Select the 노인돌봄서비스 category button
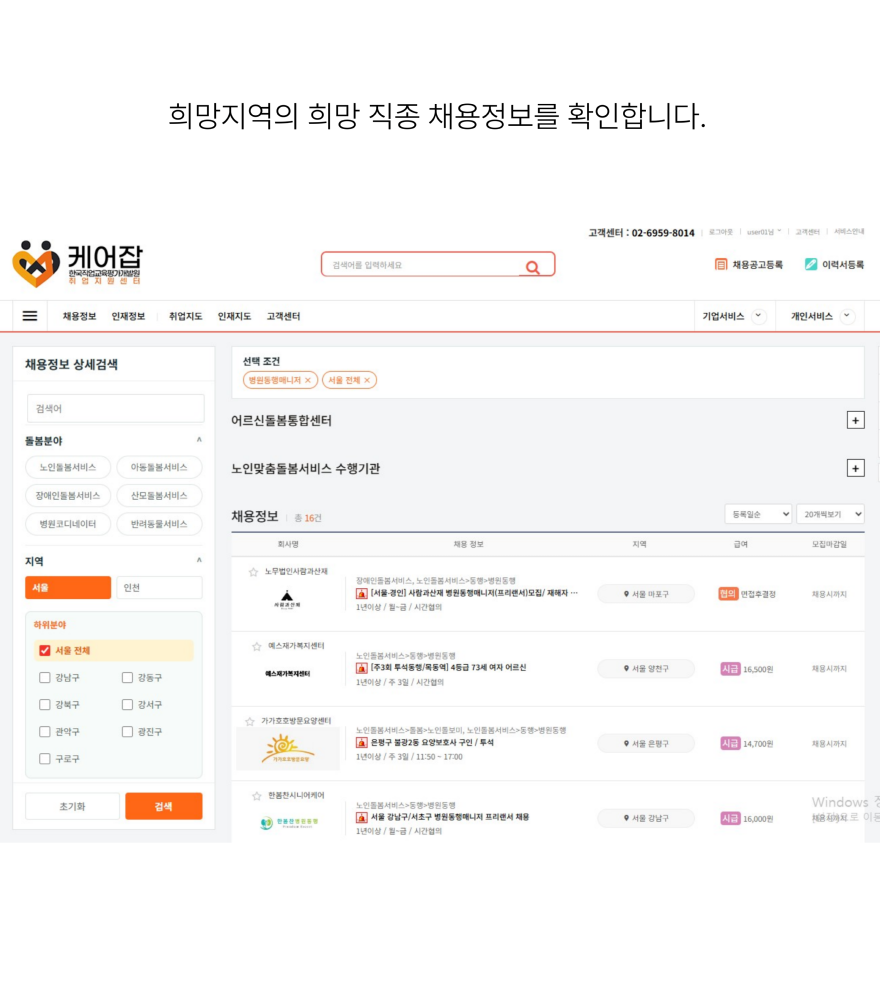Screen dimensions: 880x990 [x=68, y=467]
